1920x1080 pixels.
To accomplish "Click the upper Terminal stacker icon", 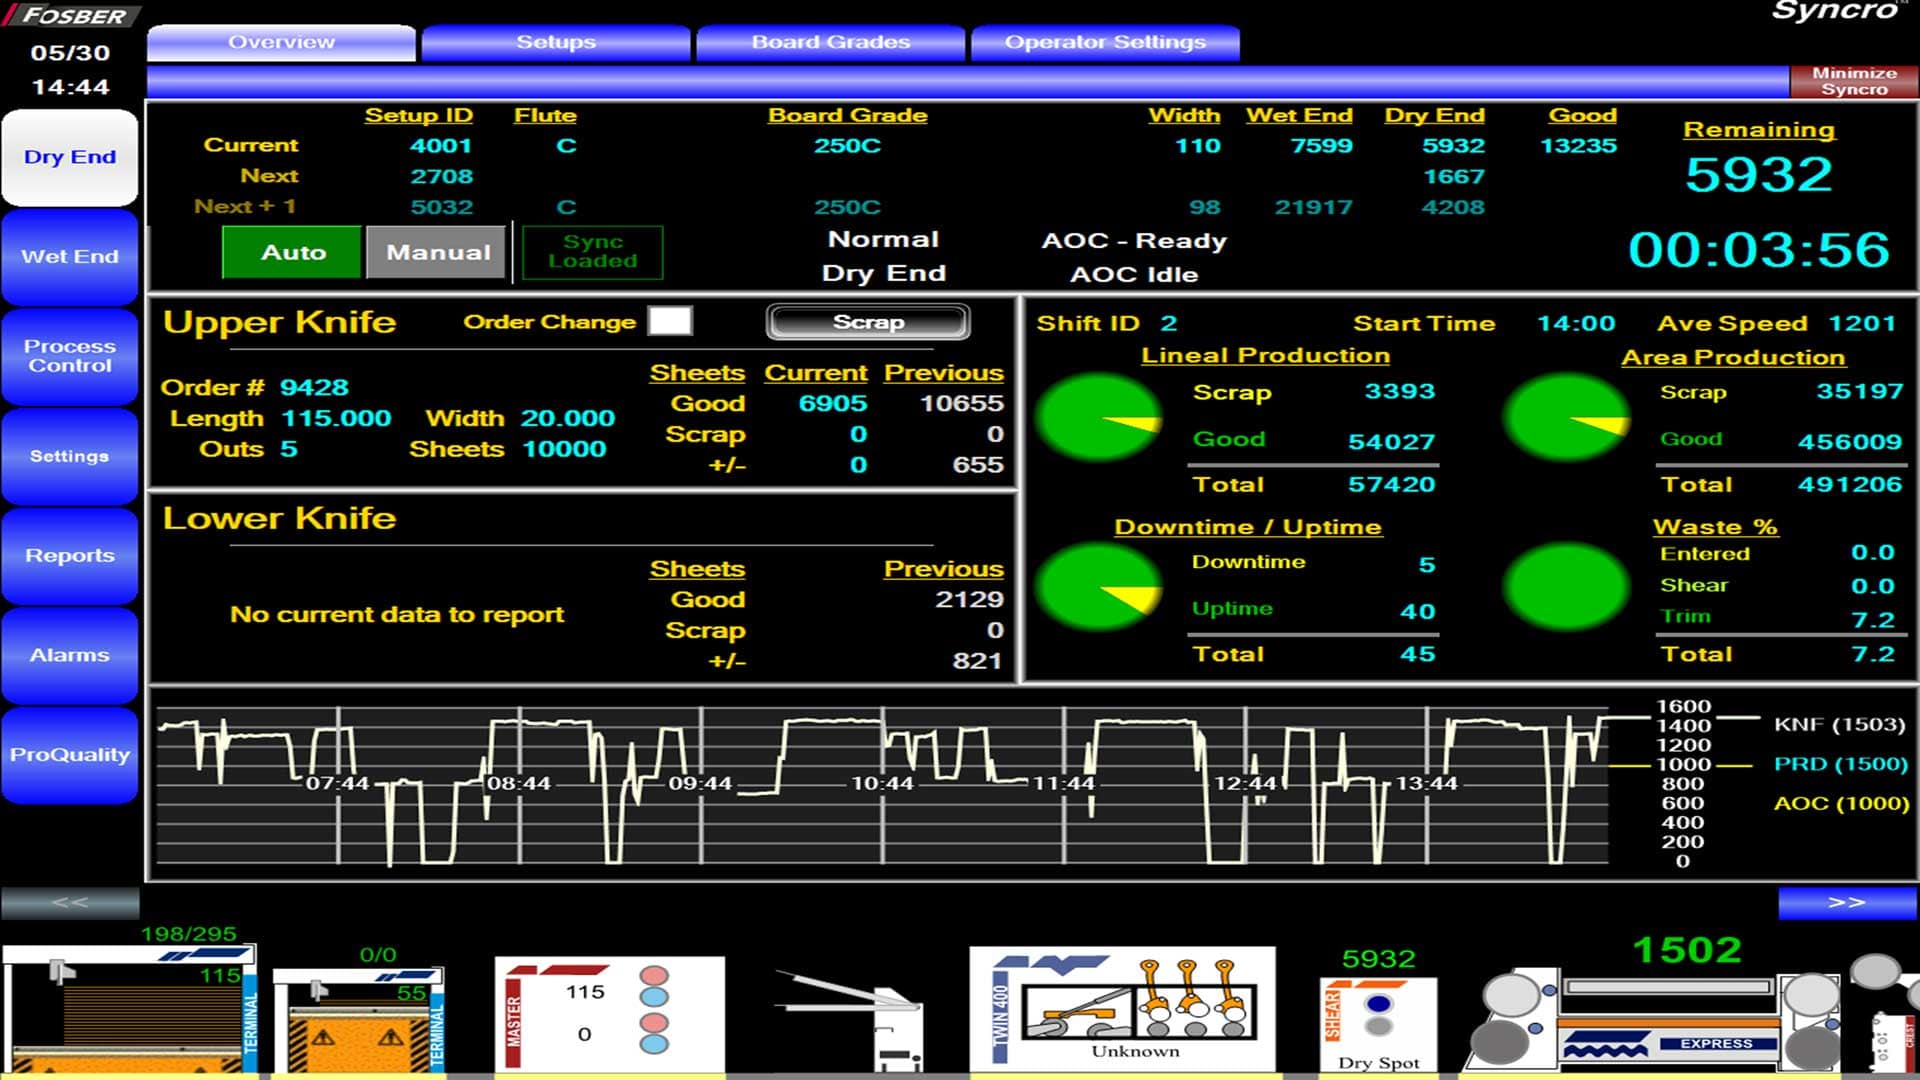I will [x=130, y=1010].
